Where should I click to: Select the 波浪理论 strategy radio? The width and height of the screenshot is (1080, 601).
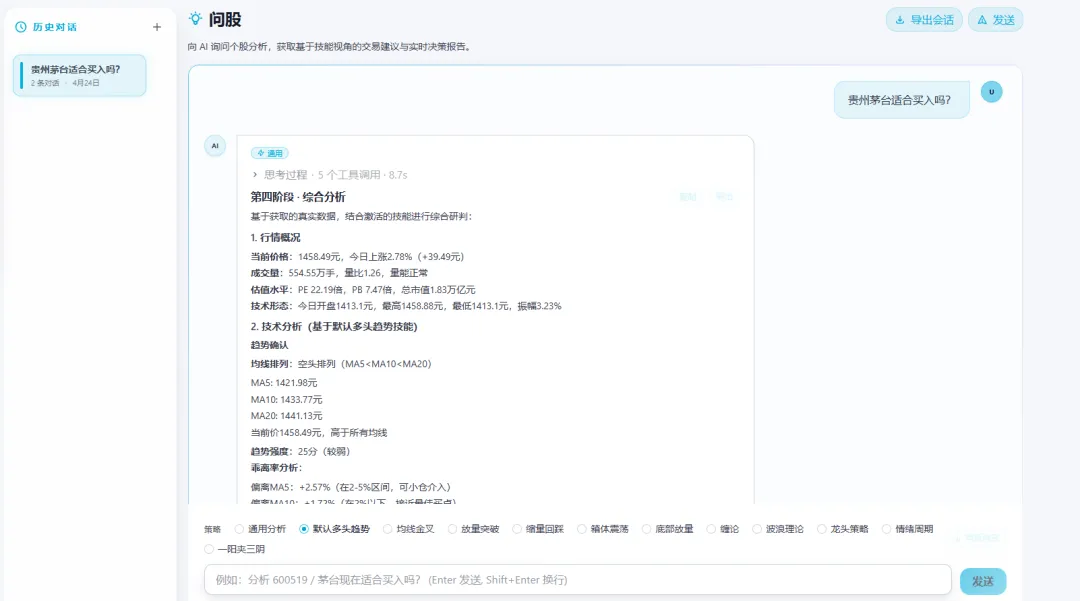pyautogui.click(x=757, y=529)
